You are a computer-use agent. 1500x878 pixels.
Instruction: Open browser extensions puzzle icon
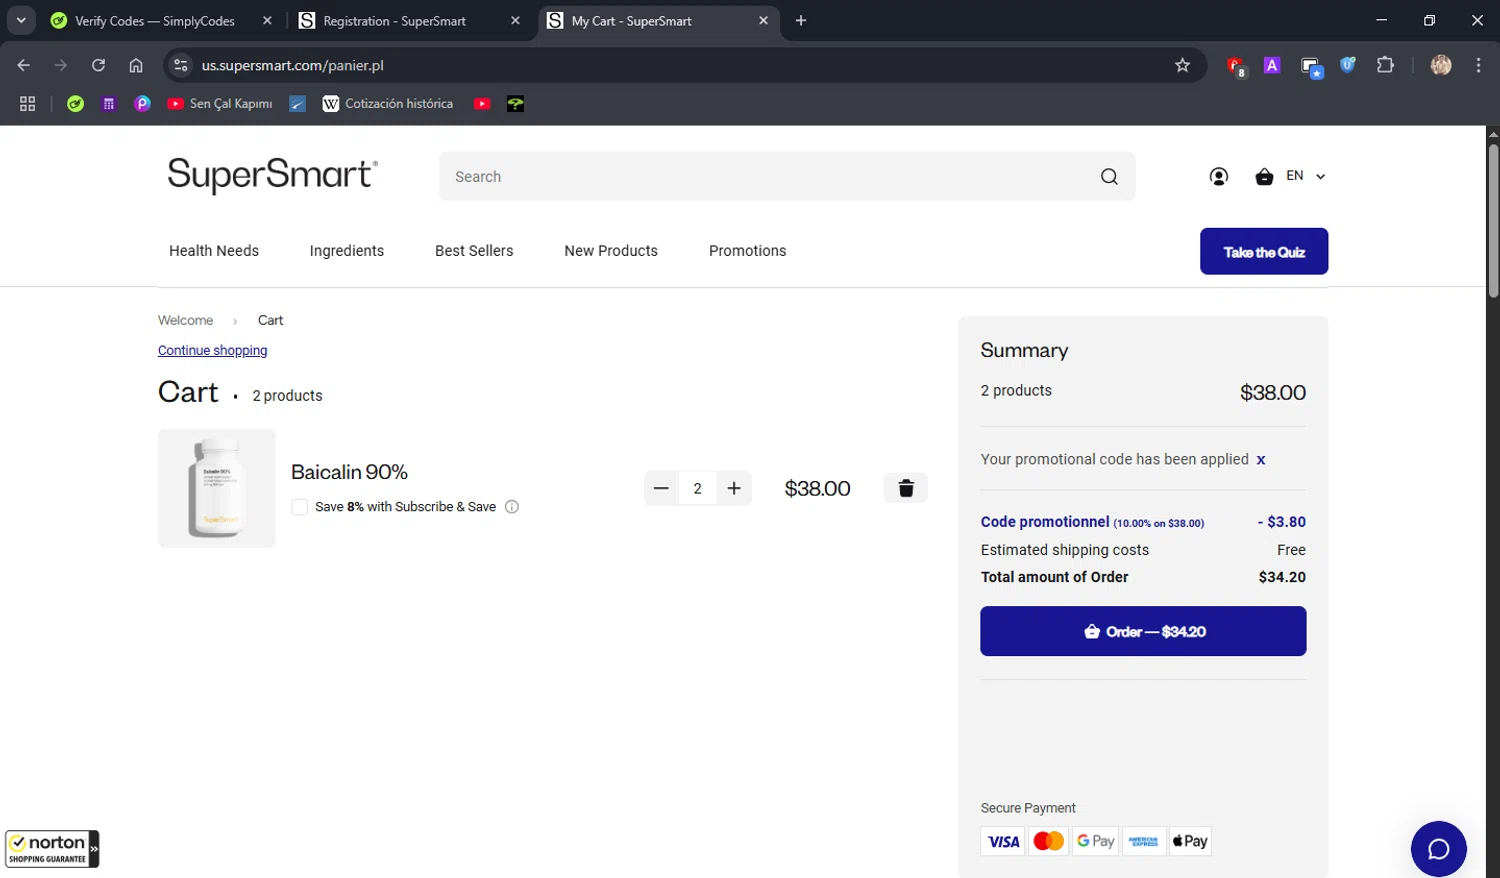click(1385, 65)
